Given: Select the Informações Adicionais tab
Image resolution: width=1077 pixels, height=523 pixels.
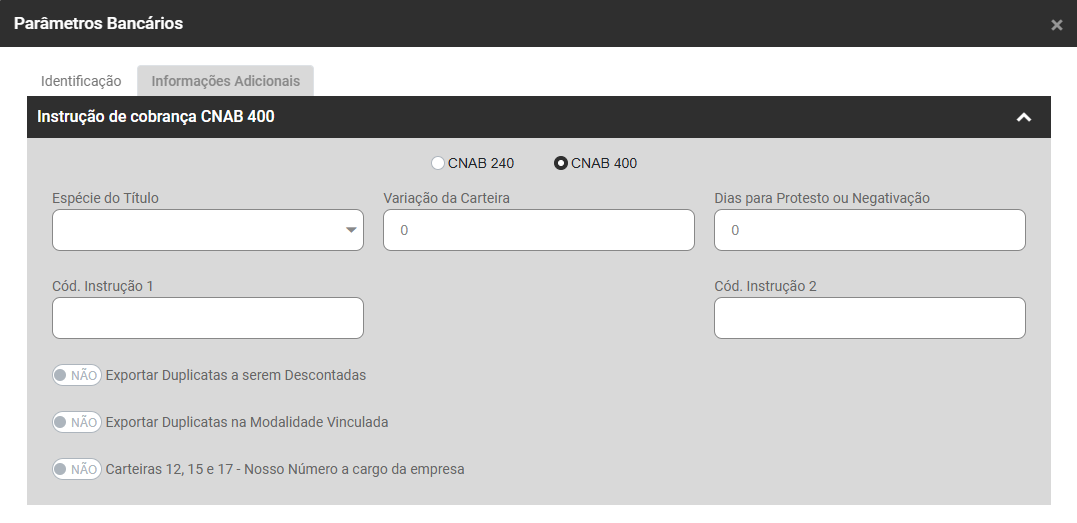Looking at the screenshot, I should click(225, 81).
